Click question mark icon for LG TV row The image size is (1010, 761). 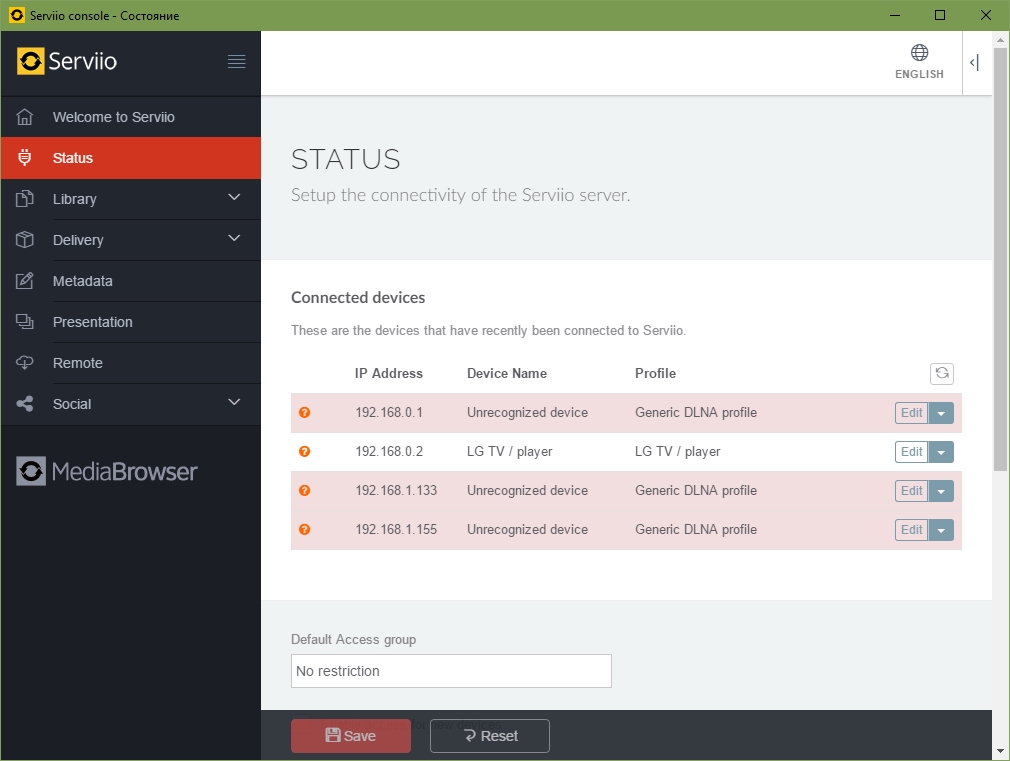305,451
